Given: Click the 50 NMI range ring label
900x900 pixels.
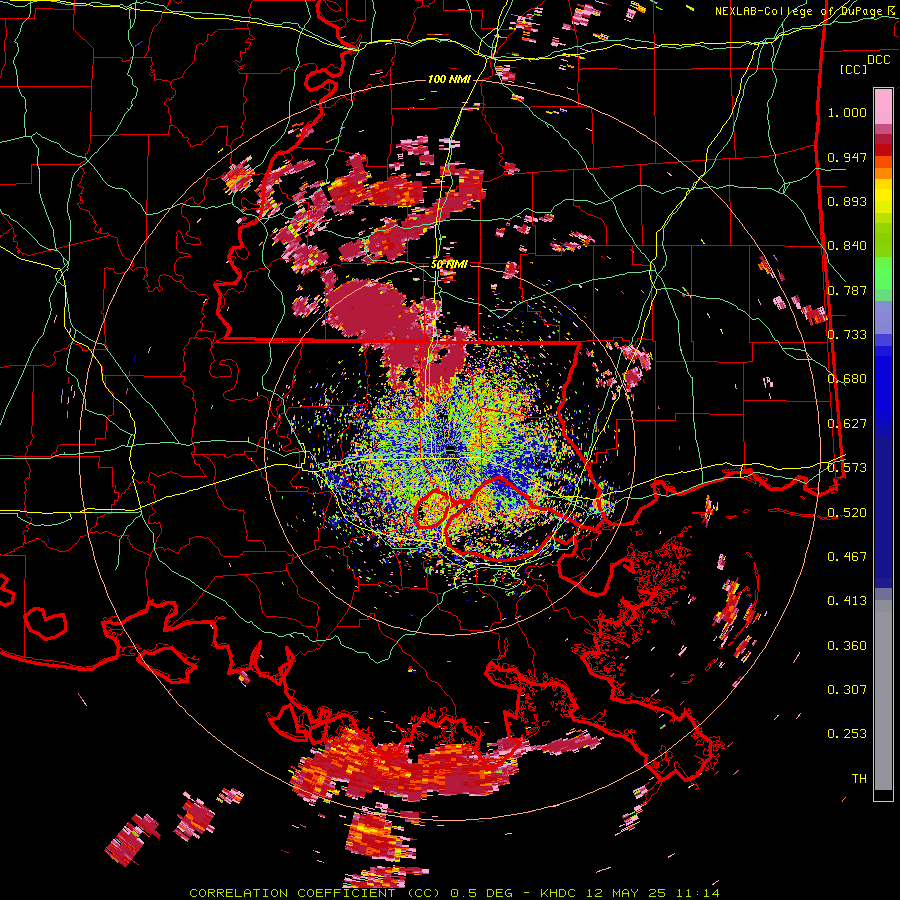Looking at the screenshot, I should tap(449, 265).
